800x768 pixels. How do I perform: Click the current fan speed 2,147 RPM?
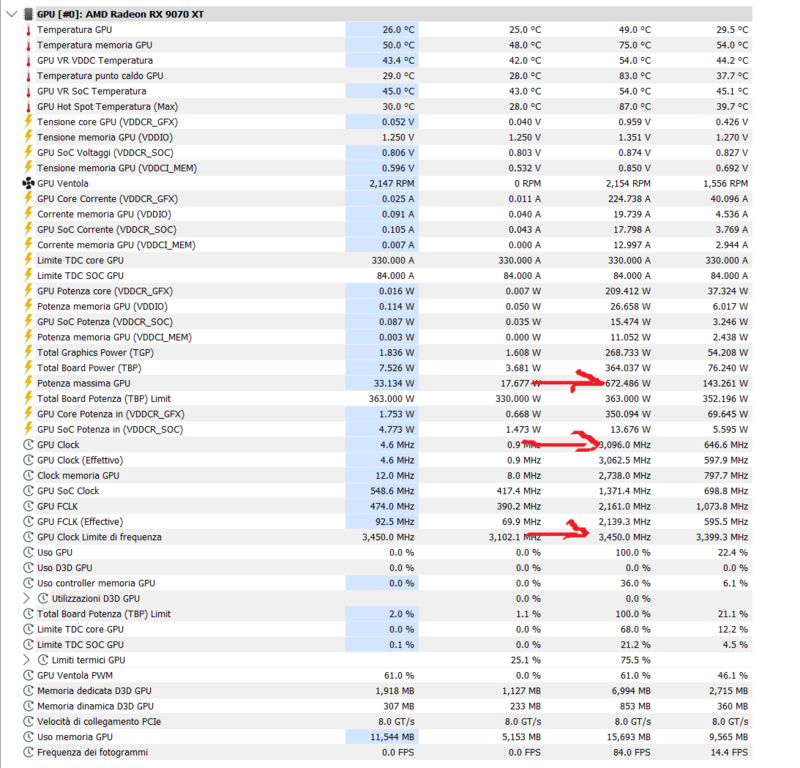click(392, 183)
